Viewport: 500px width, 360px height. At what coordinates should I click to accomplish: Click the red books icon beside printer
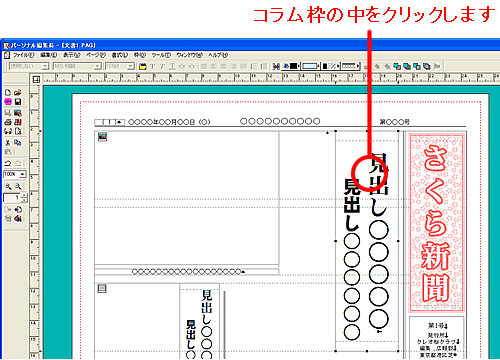tap(18, 122)
